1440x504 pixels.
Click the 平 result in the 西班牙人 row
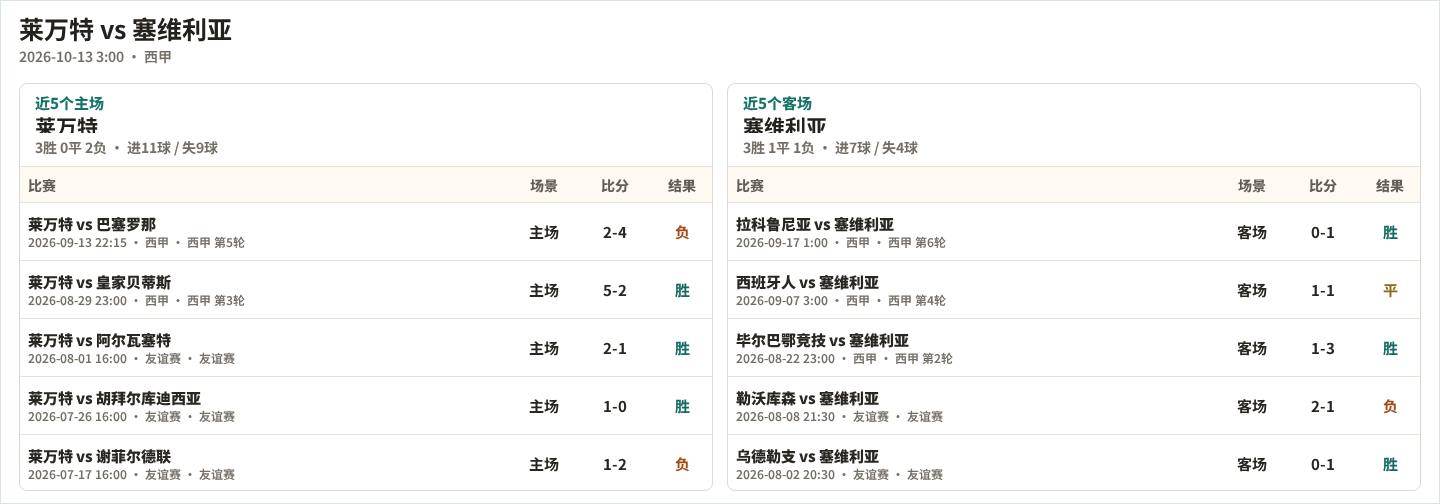click(1390, 290)
